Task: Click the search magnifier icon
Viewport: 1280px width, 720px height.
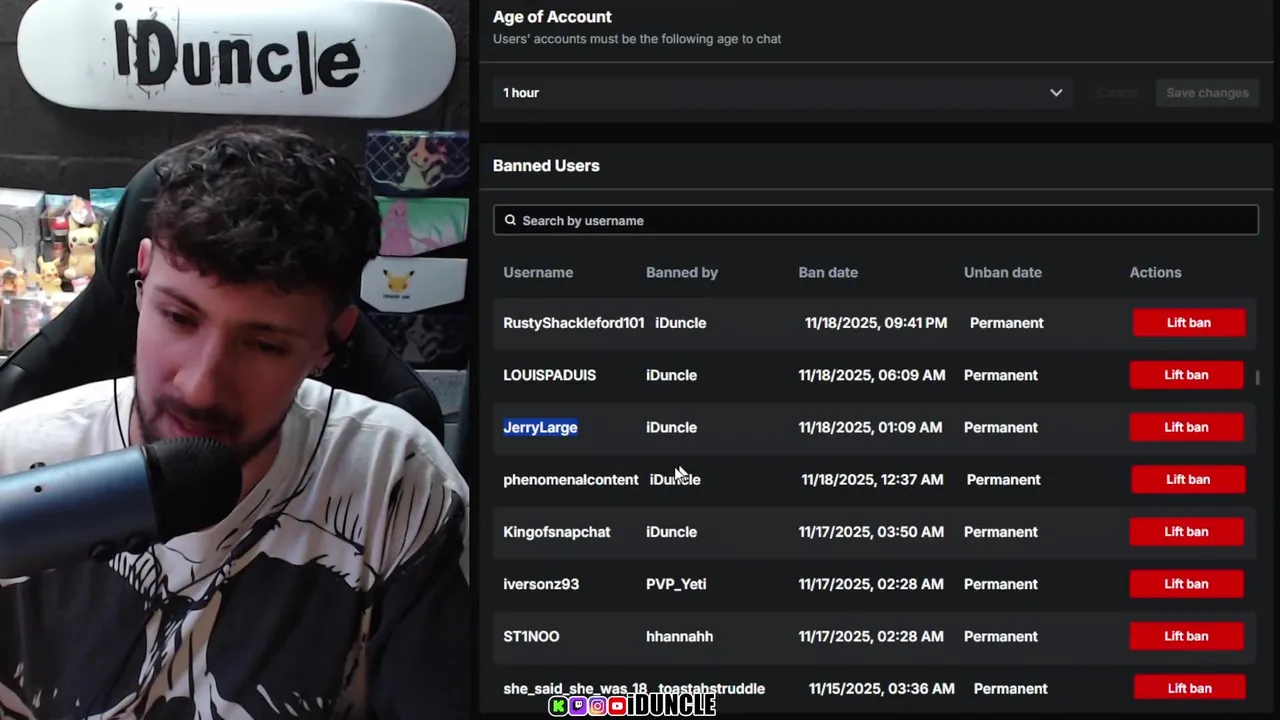Action: pos(510,220)
